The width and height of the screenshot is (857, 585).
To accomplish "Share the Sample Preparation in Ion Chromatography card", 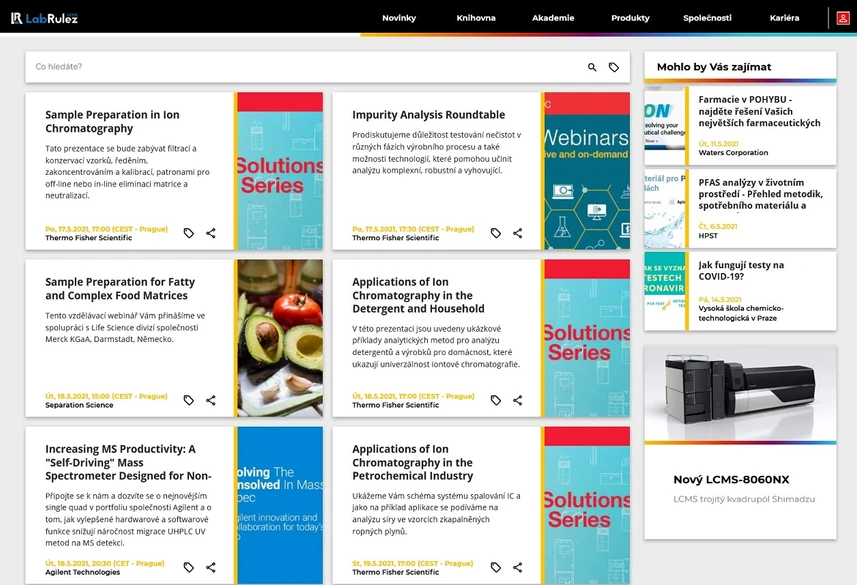I will (x=211, y=233).
